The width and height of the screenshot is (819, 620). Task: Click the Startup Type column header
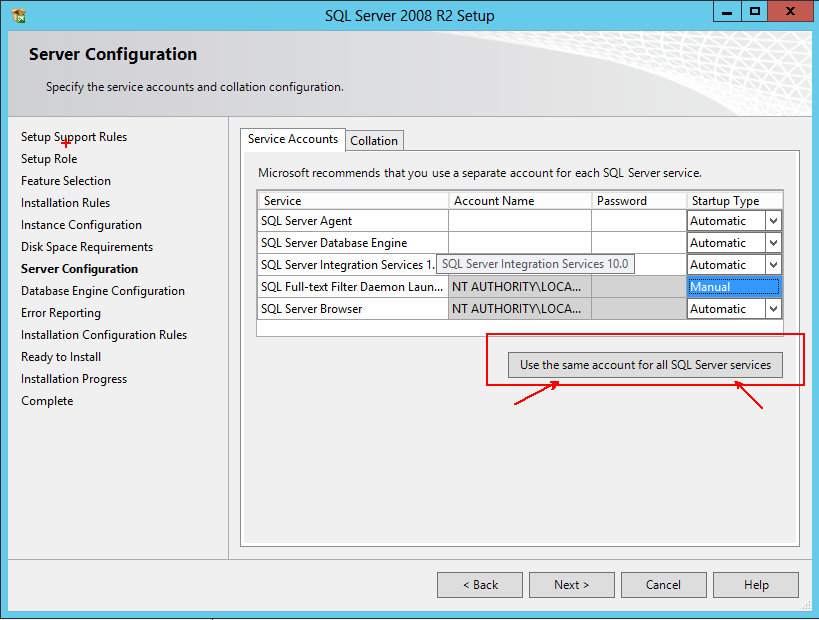point(734,201)
